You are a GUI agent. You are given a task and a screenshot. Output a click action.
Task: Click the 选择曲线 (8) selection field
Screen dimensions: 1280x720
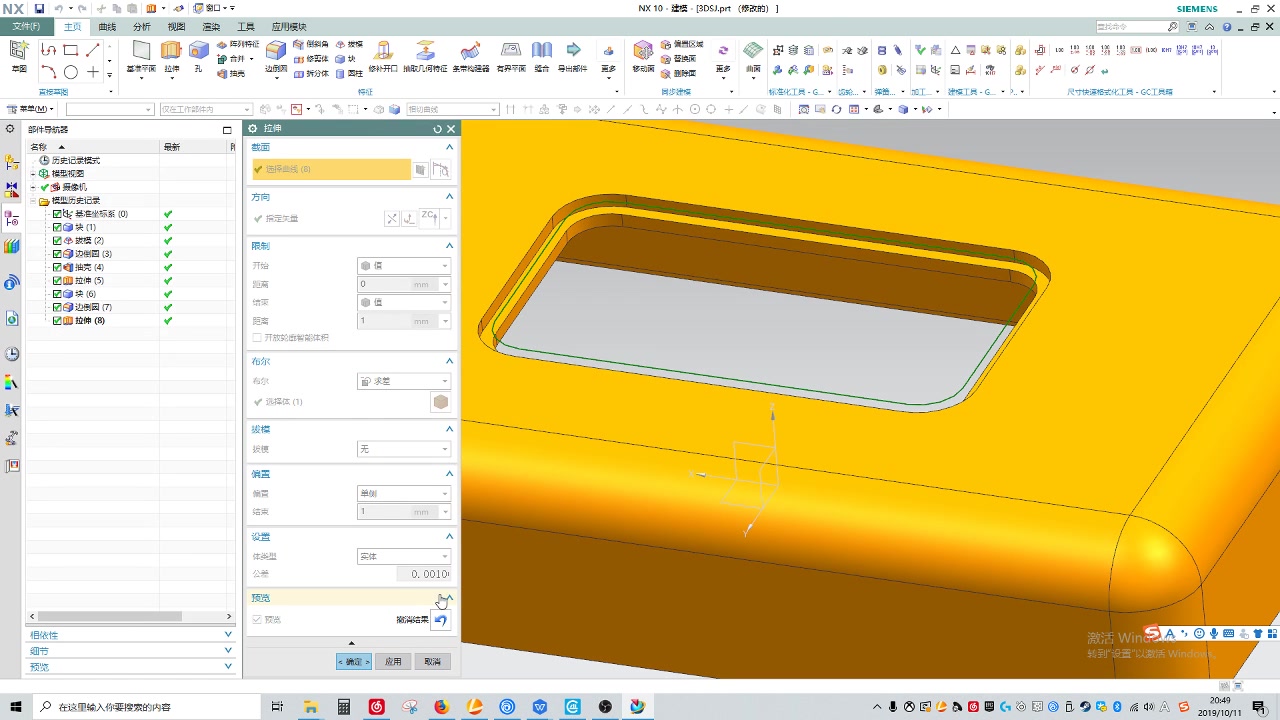point(331,169)
